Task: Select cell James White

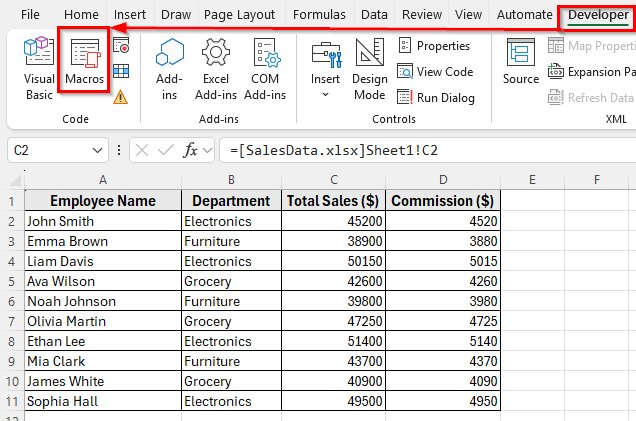Action: pos(103,381)
